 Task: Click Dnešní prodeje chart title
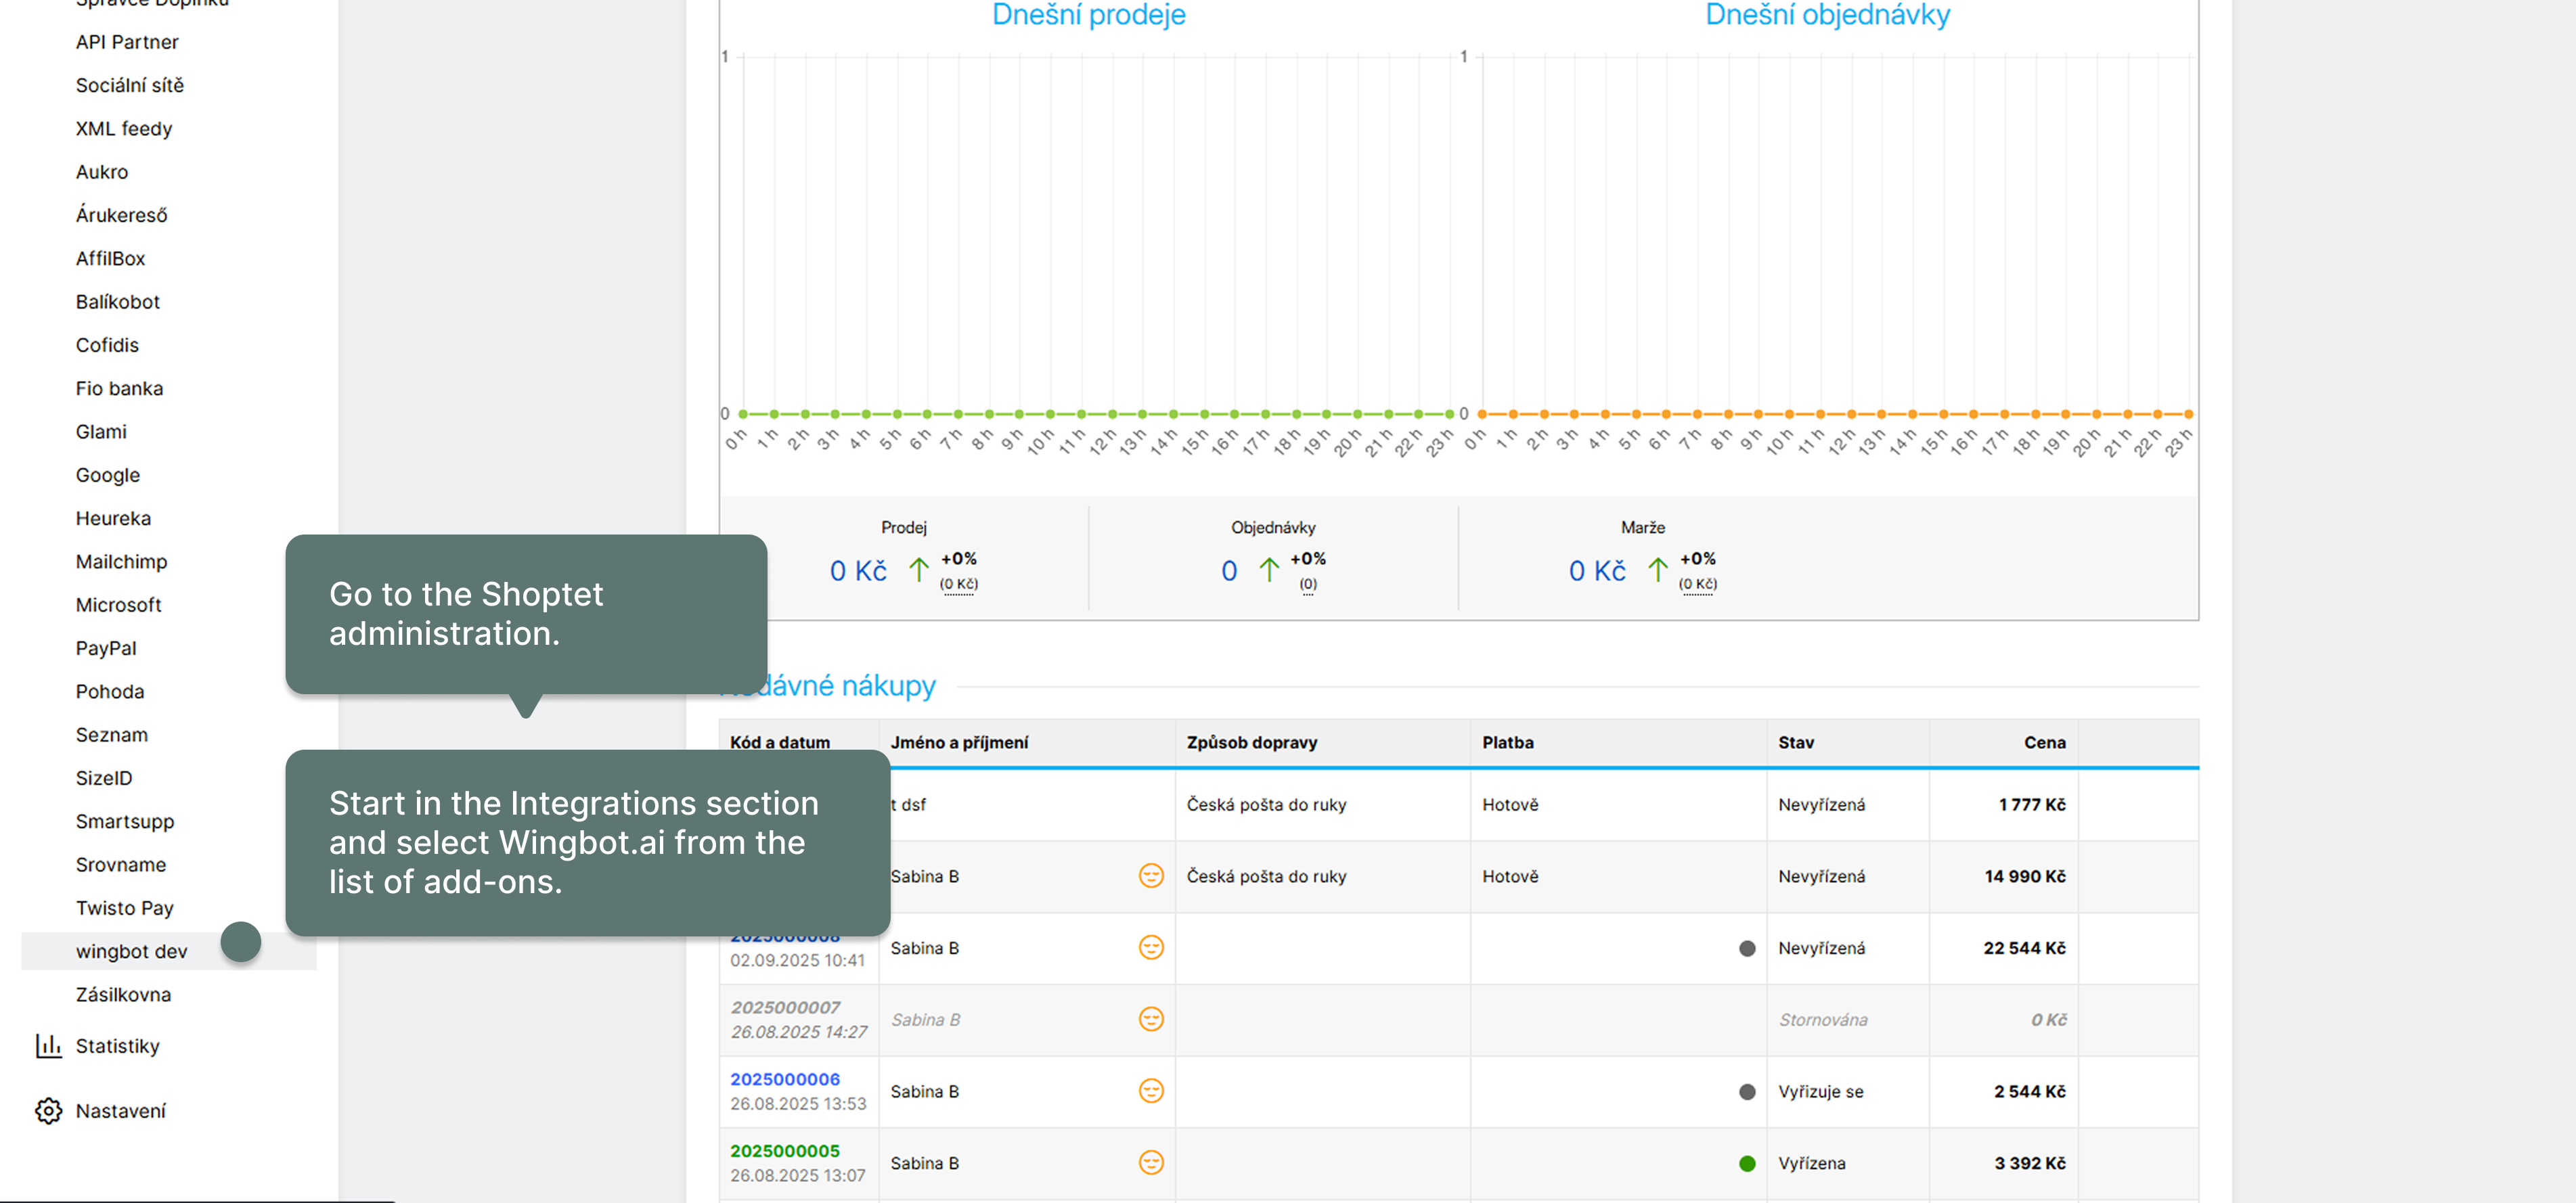coord(1088,15)
